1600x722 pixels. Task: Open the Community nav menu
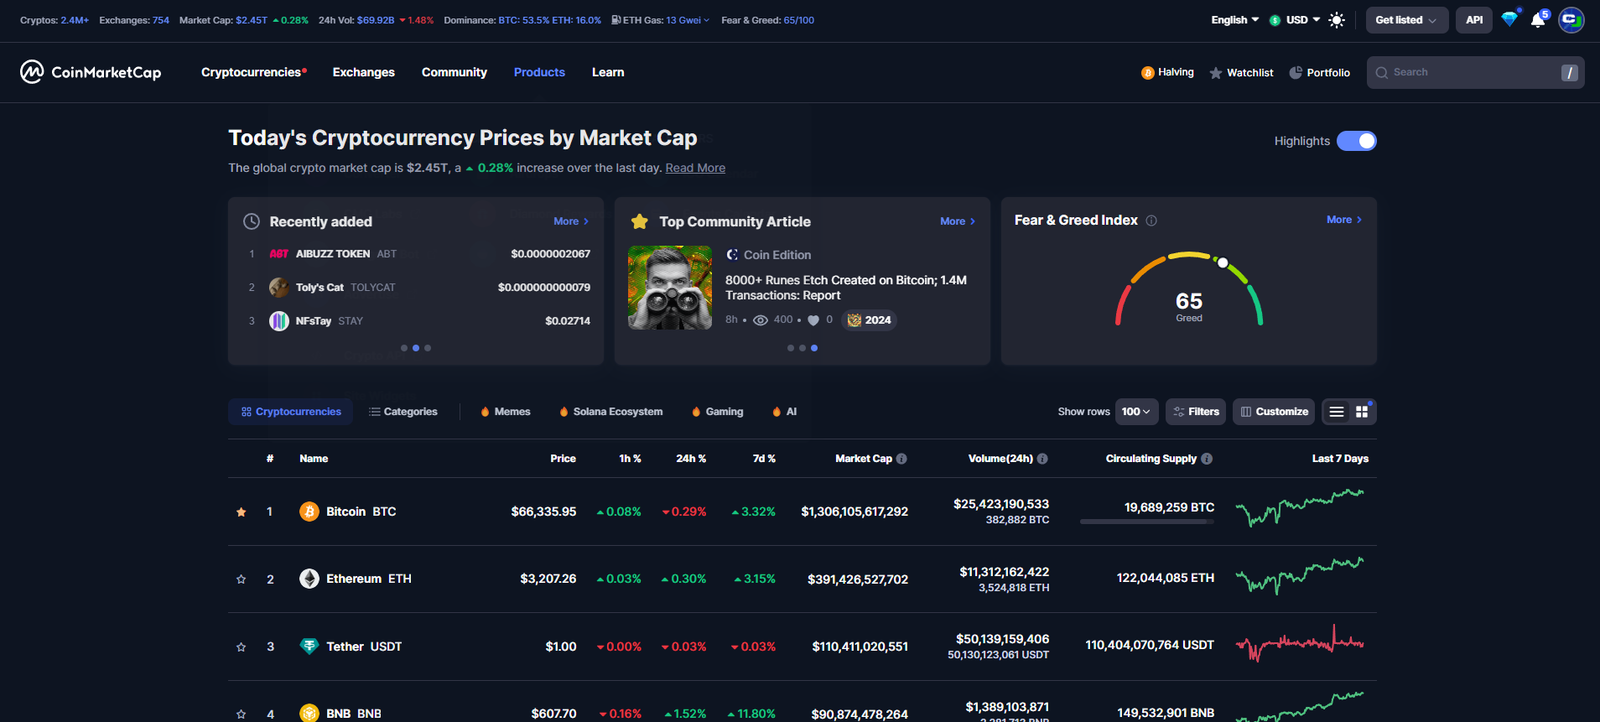454,72
